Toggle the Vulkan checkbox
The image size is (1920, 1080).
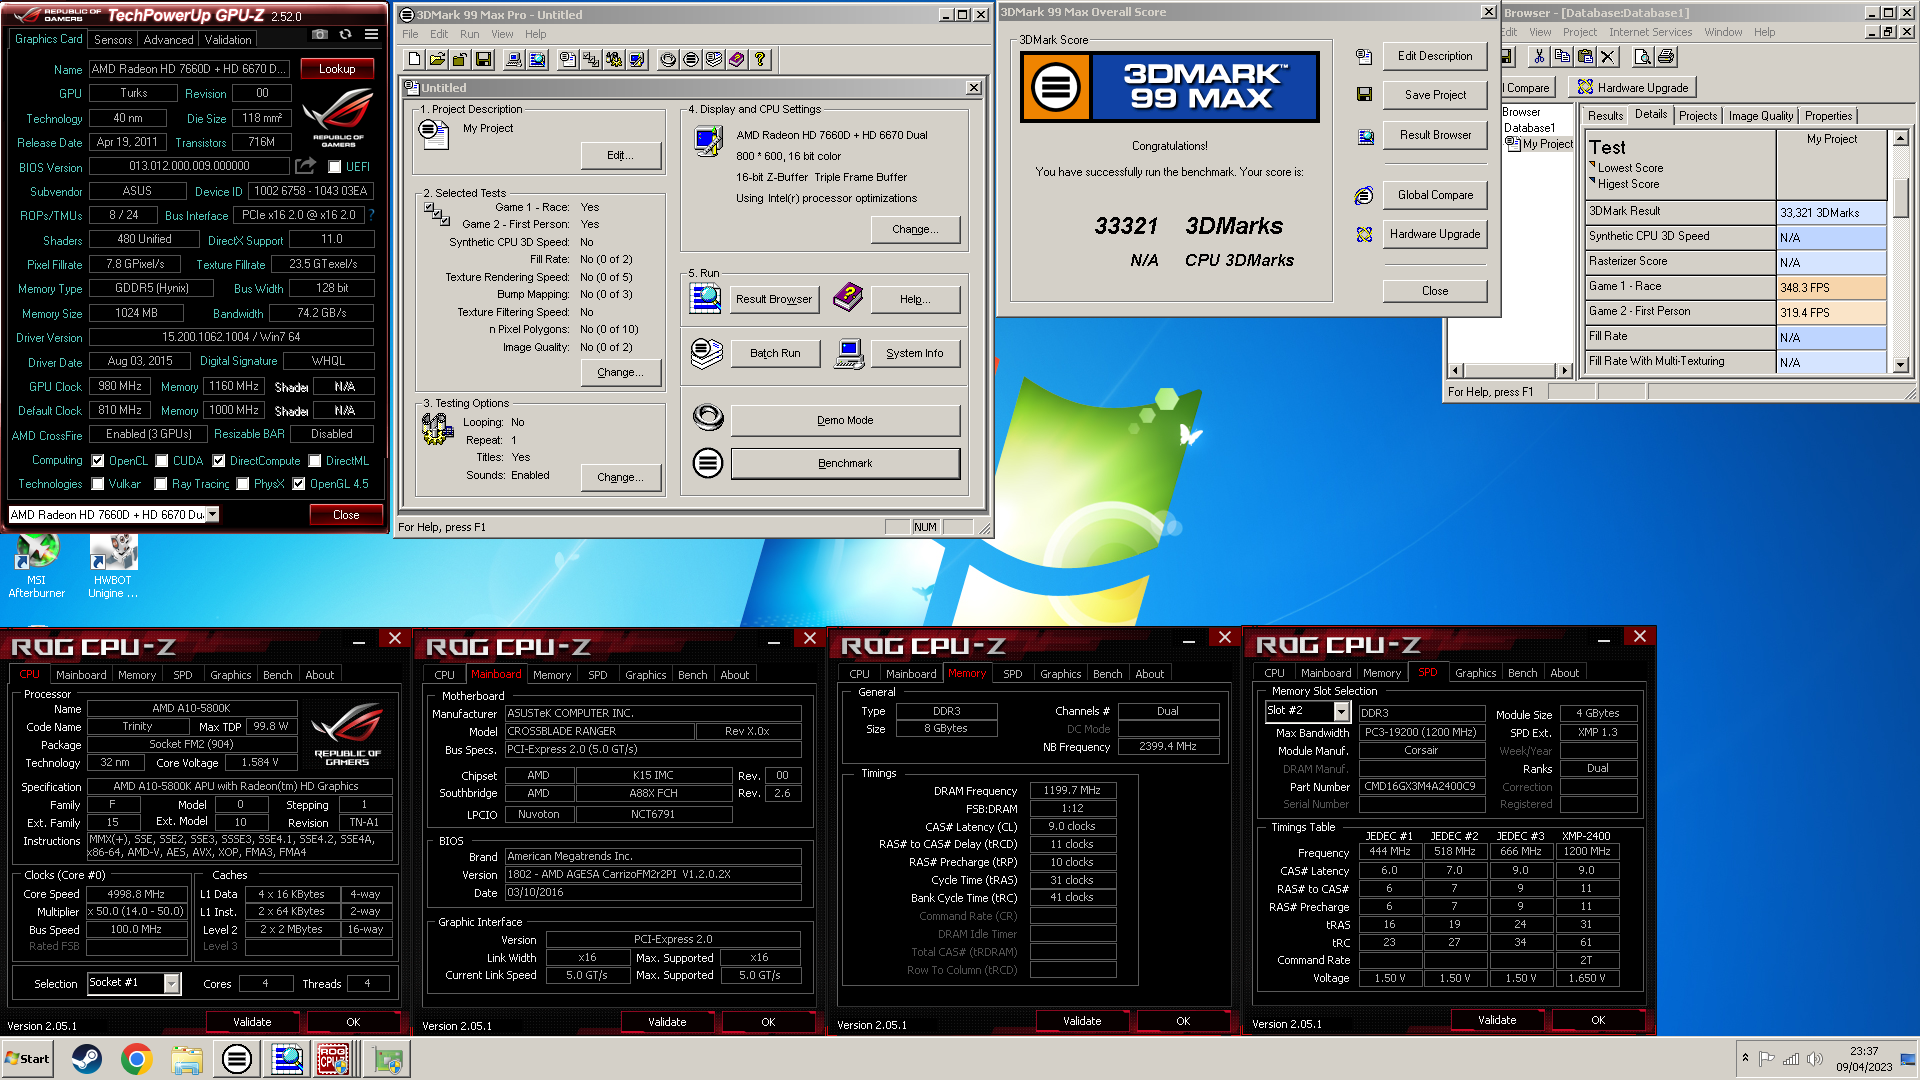click(x=98, y=484)
